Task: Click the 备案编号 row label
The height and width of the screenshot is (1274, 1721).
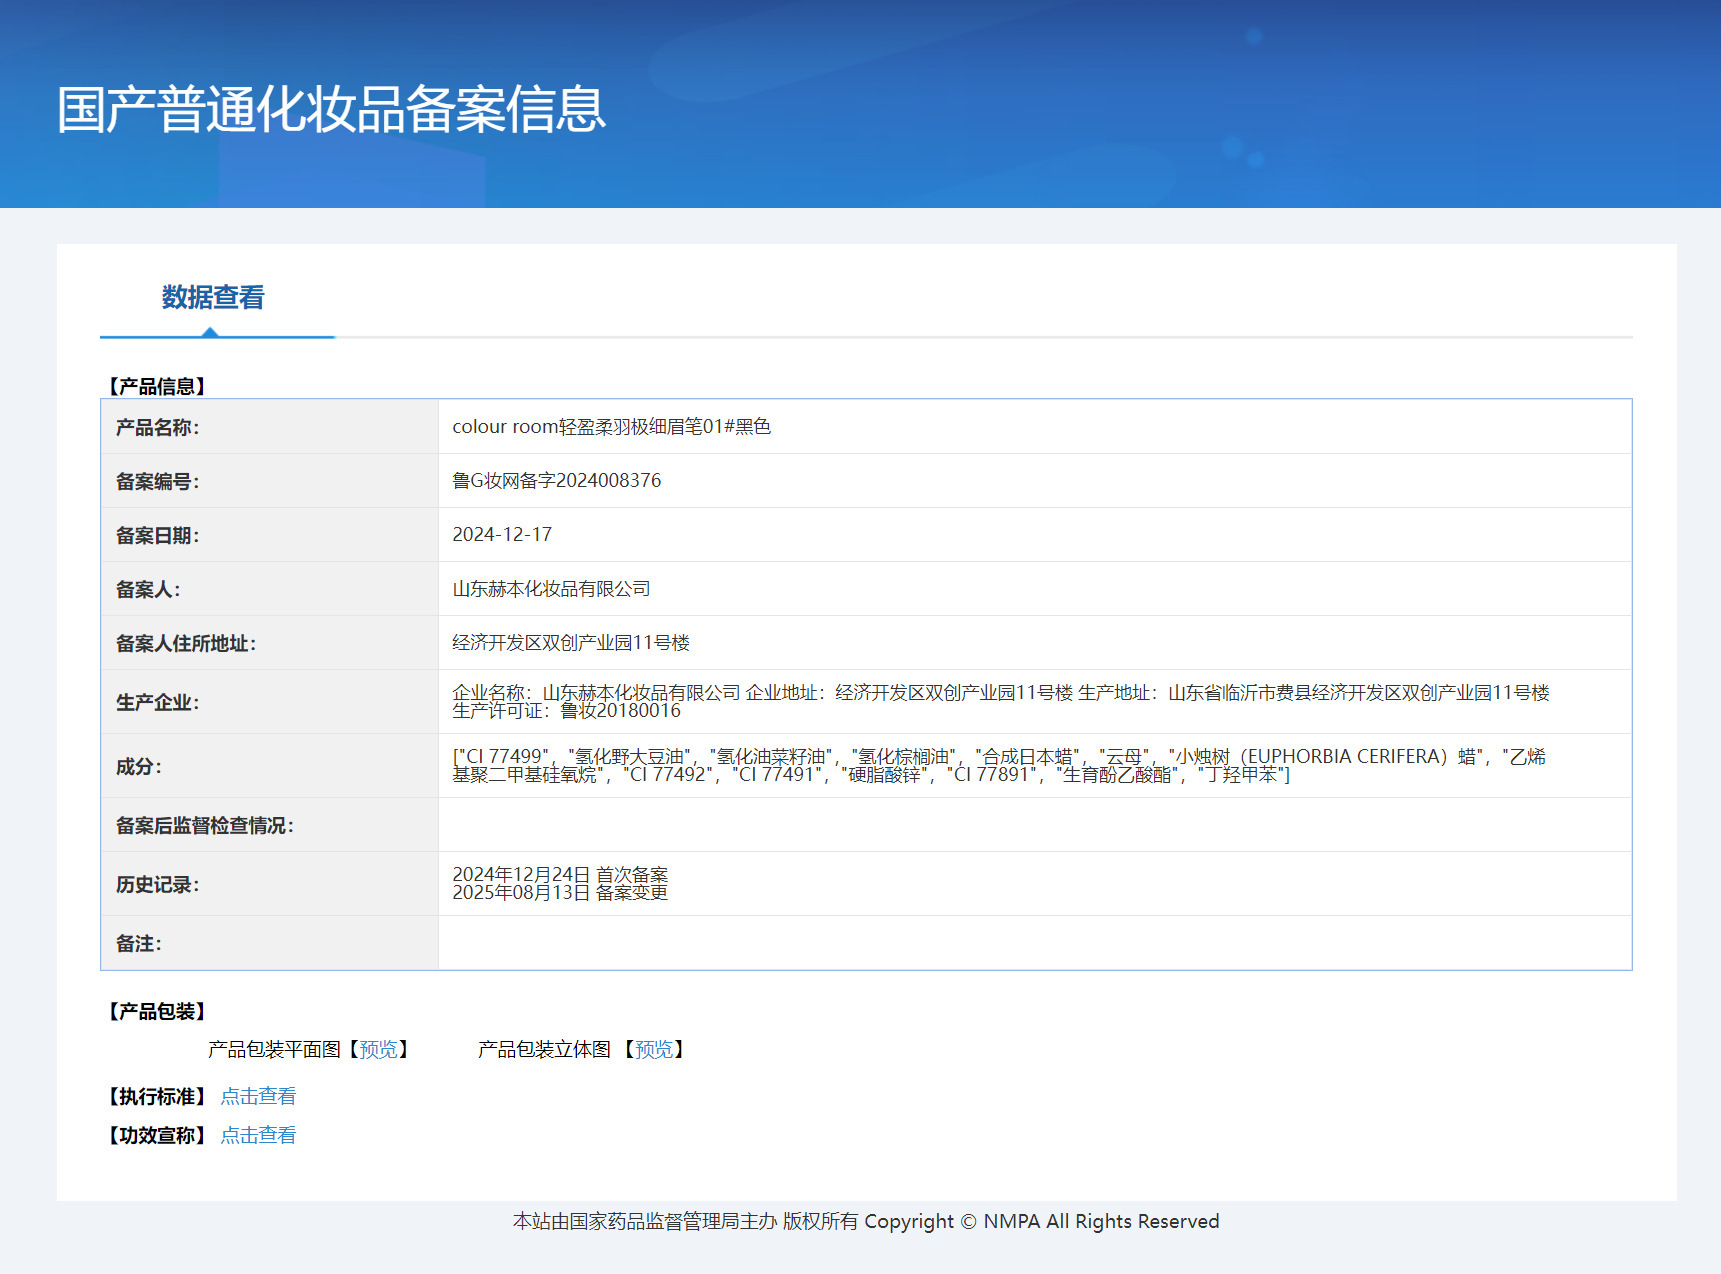Action: pyautogui.click(x=157, y=482)
